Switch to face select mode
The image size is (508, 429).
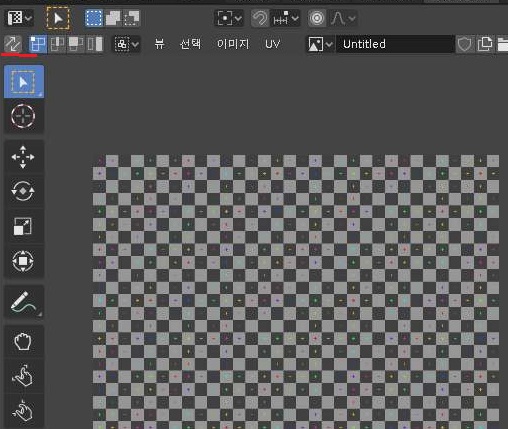click(76, 44)
